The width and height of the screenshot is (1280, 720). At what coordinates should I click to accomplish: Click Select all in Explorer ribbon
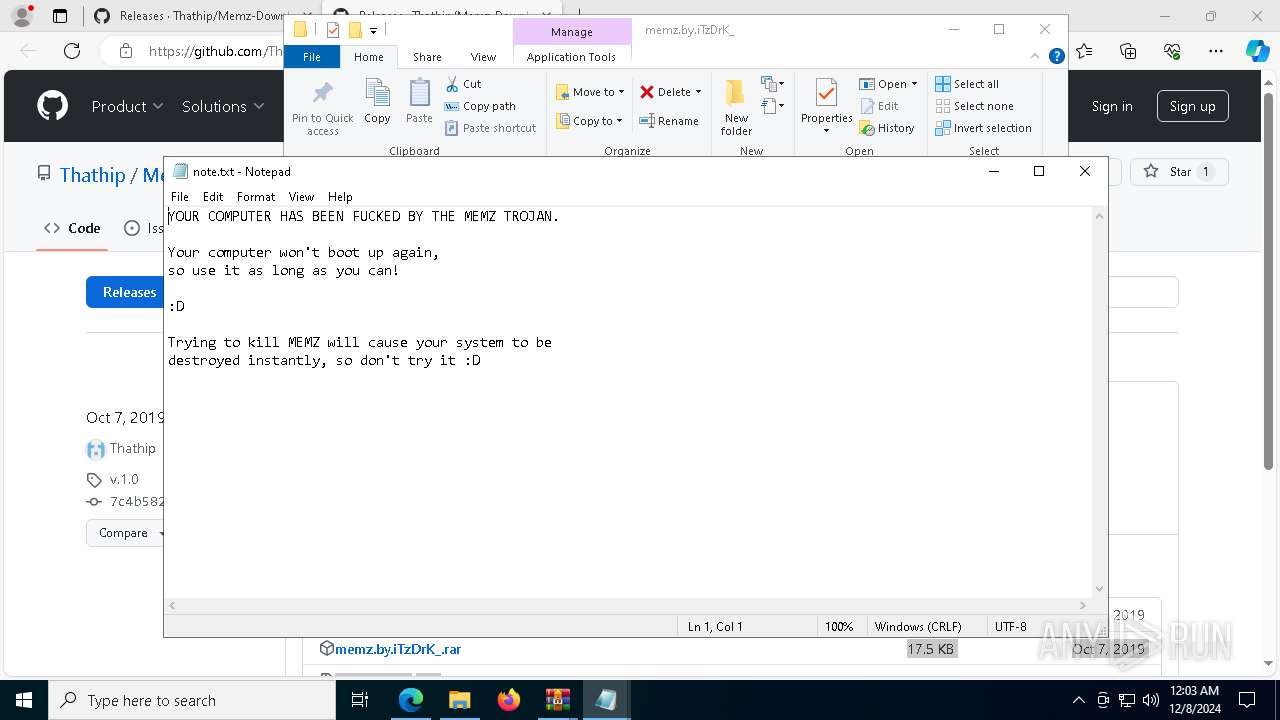coord(967,84)
